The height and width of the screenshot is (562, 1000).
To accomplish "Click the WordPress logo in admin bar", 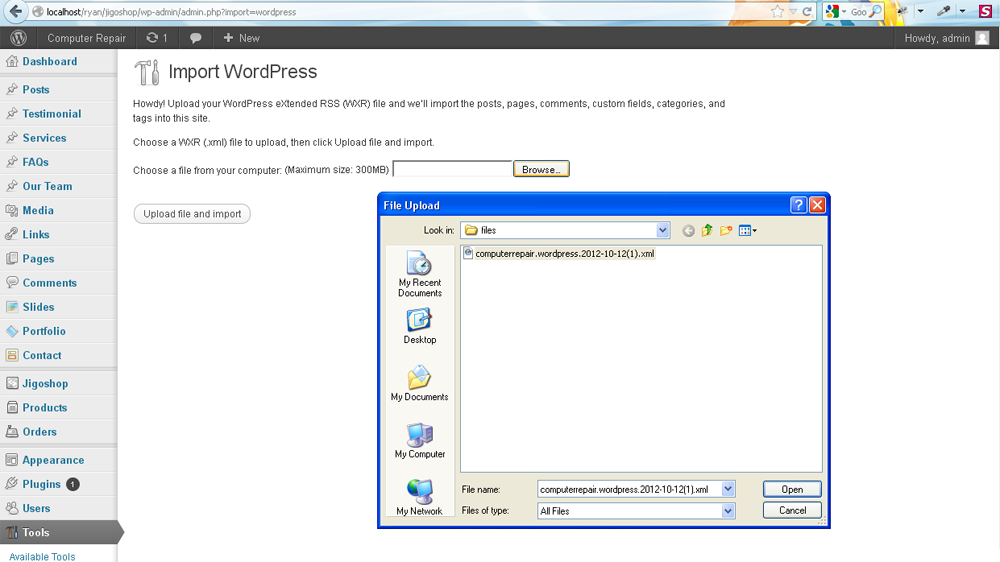I will pyautogui.click(x=18, y=38).
